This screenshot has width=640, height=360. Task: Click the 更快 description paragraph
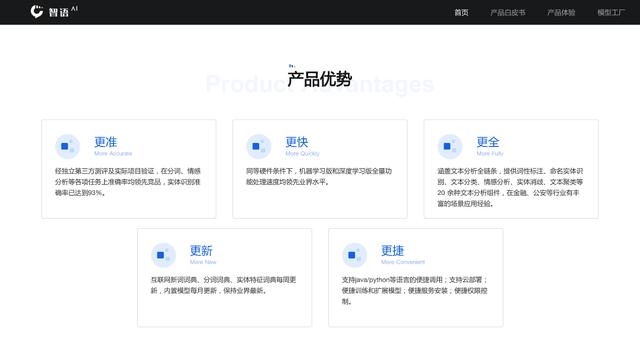coord(319,176)
